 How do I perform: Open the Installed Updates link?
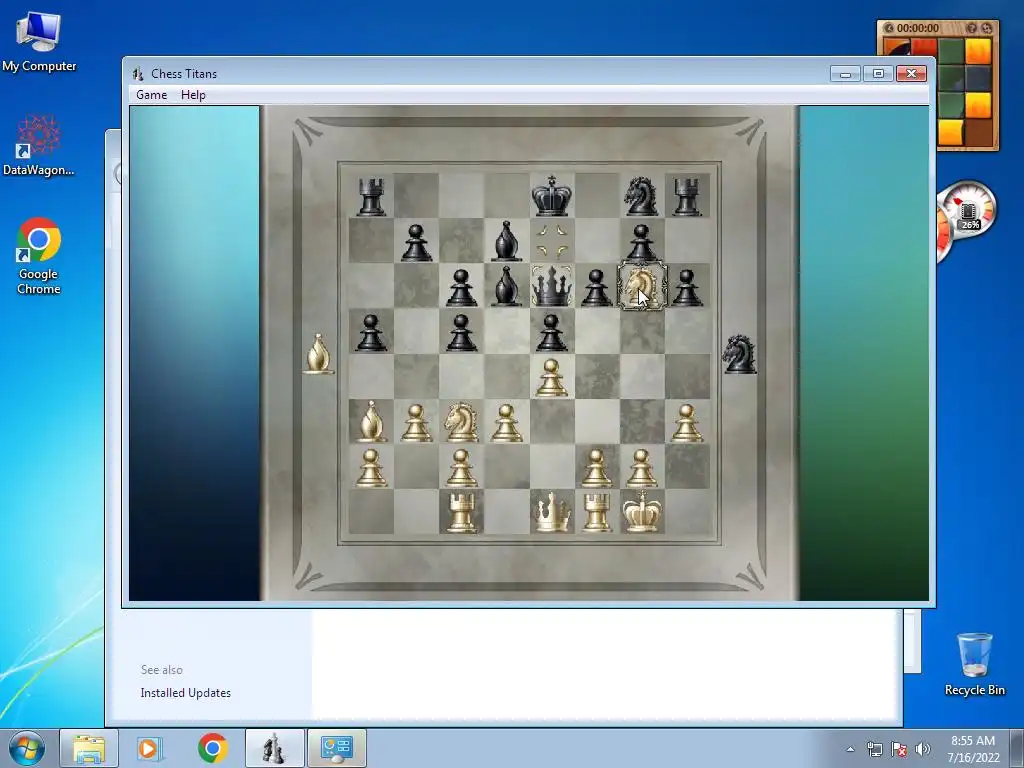pos(185,693)
